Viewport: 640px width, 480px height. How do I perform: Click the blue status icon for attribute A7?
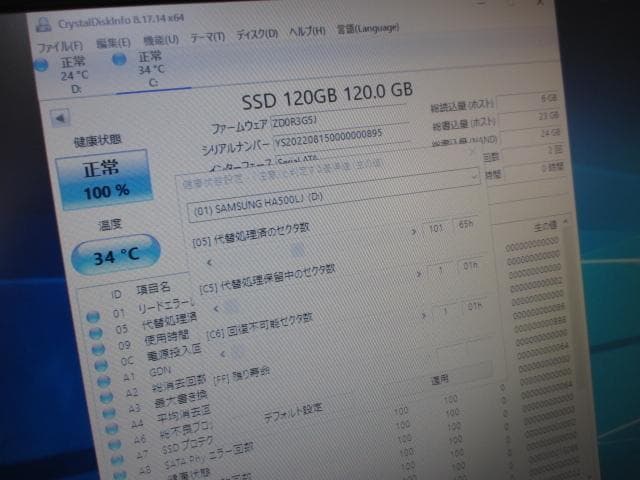pos(117,460)
